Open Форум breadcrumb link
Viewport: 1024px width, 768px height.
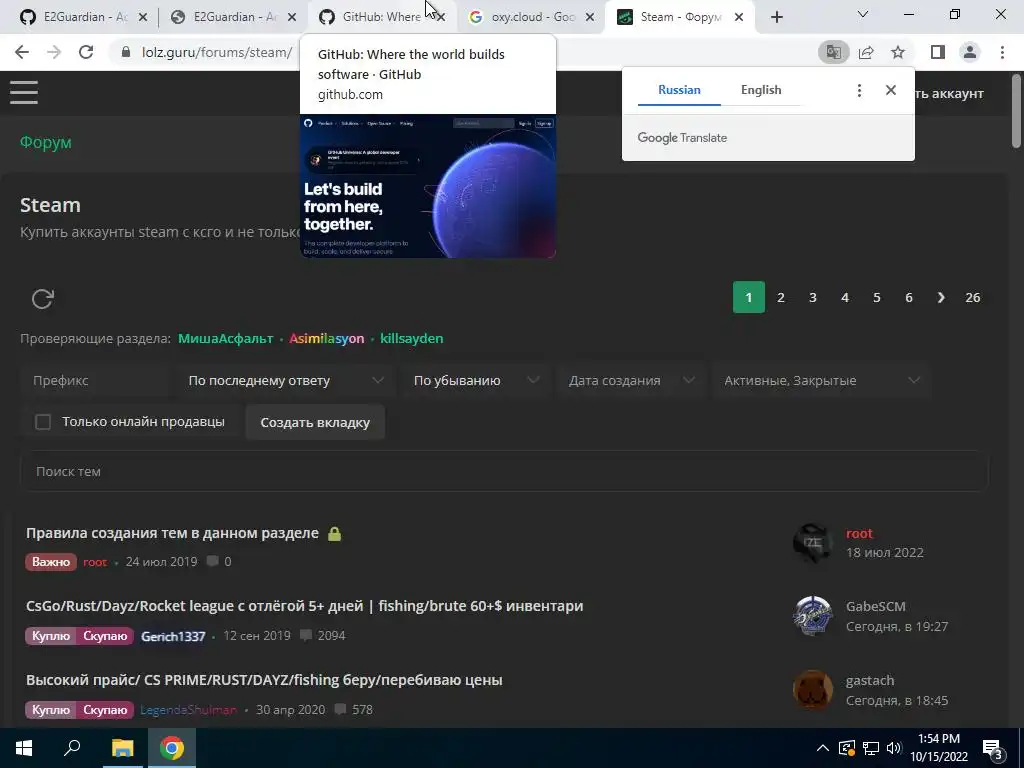click(46, 142)
